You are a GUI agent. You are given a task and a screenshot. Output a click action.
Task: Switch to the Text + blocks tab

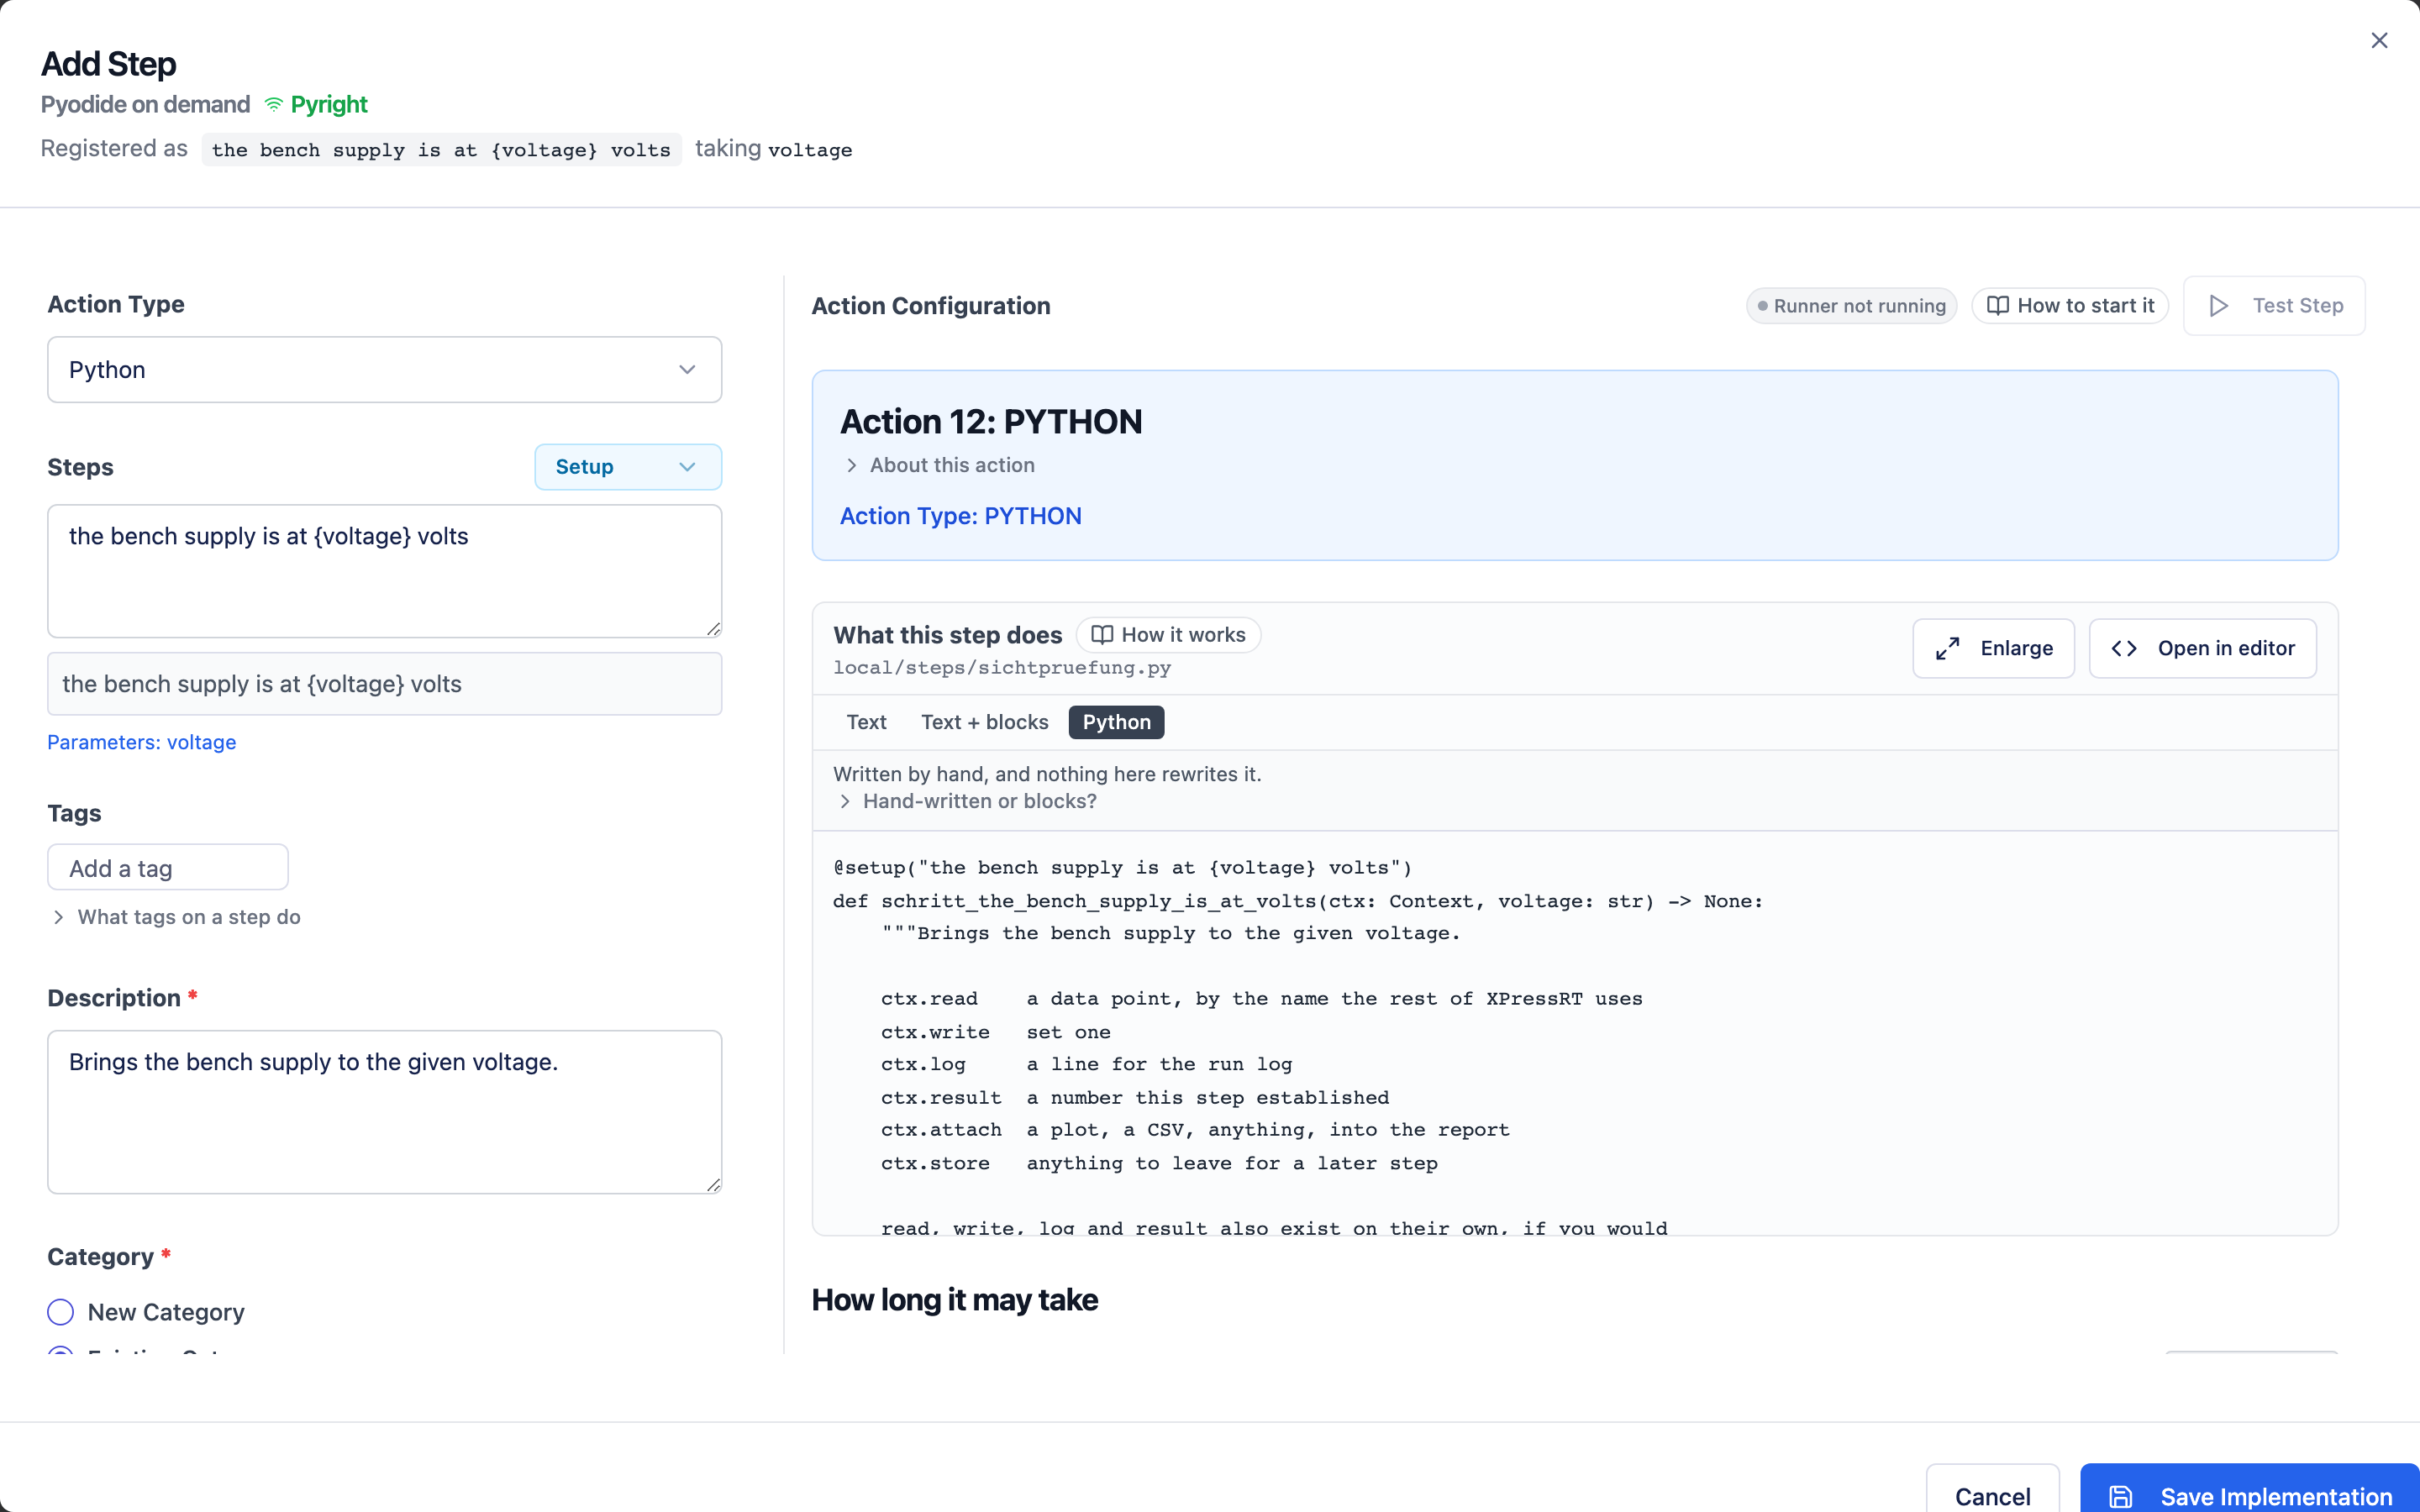click(984, 722)
